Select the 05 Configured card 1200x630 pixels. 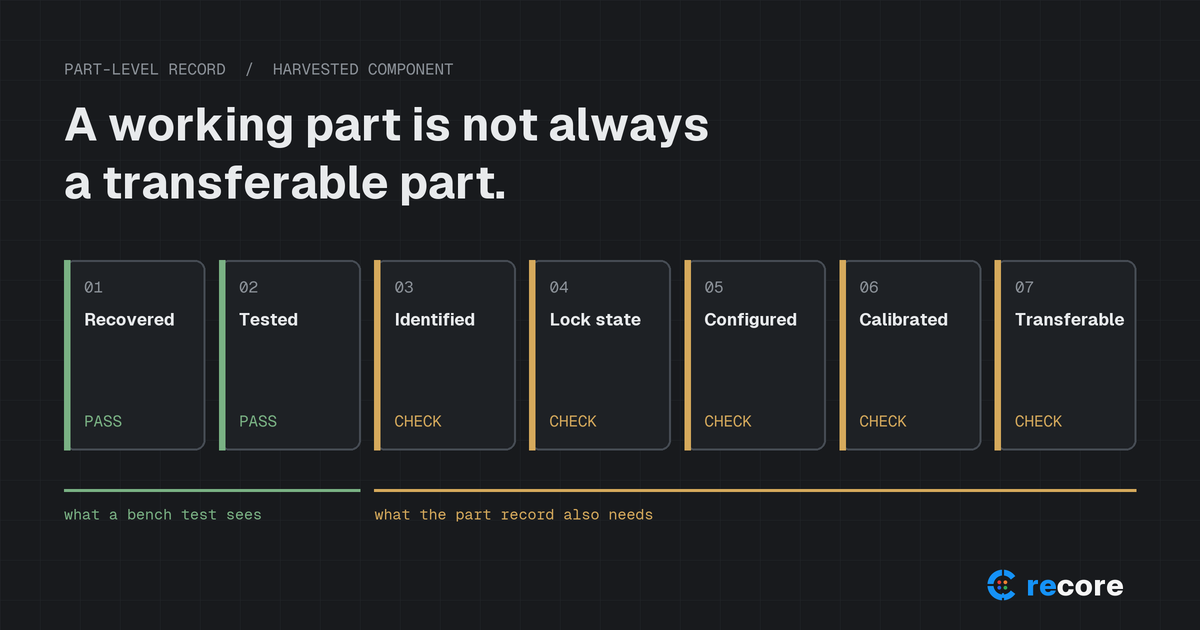(755, 355)
